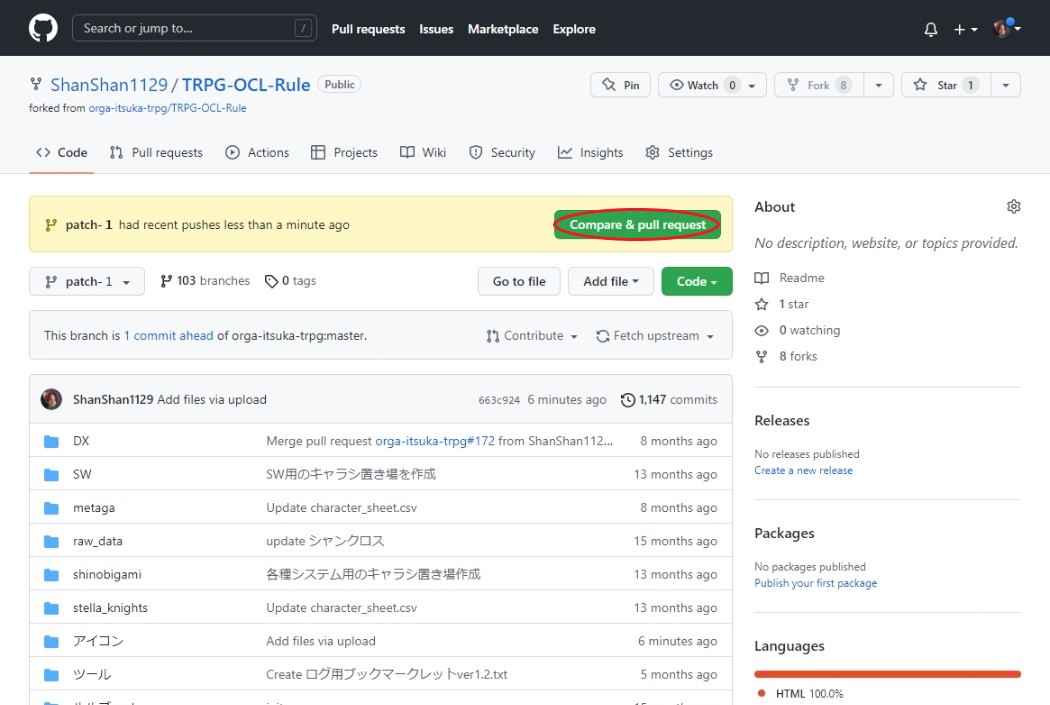
Task: Click Compare & pull request button
Action: 637,224
